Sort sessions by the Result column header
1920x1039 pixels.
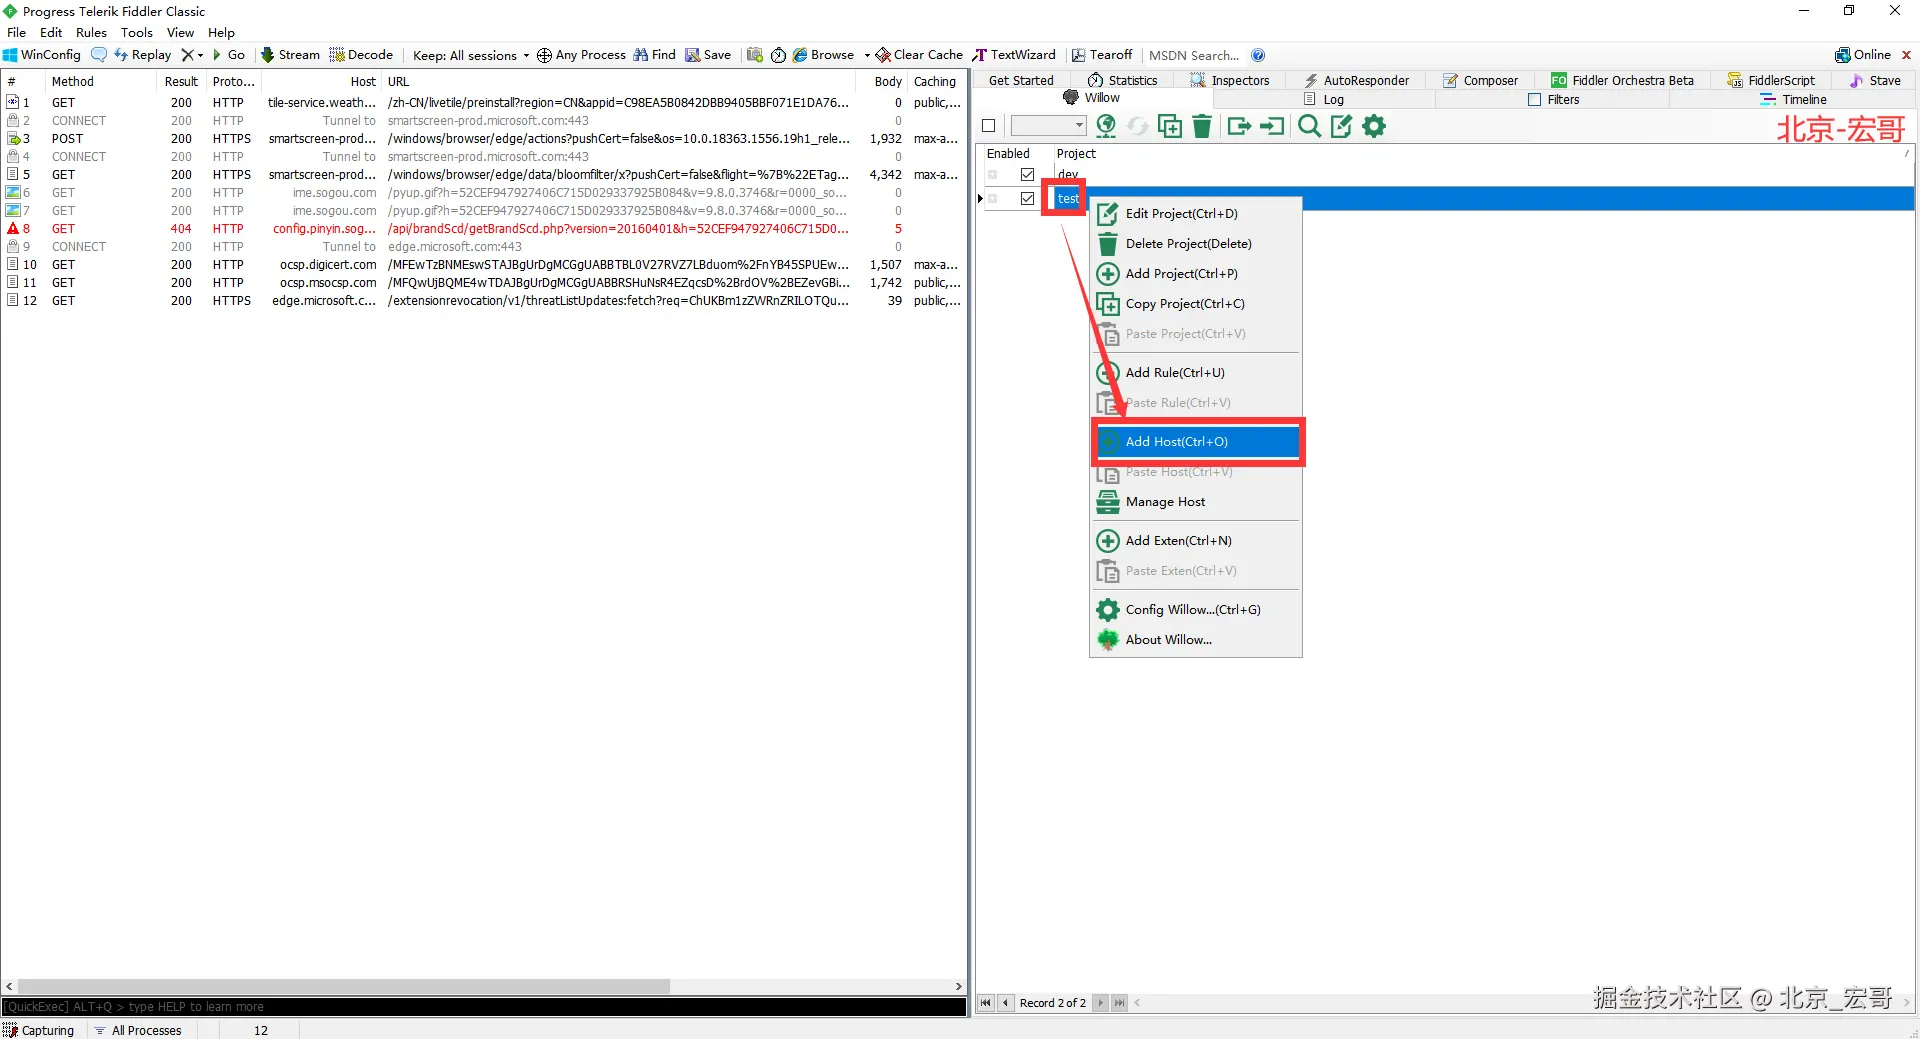coord(181,82)
